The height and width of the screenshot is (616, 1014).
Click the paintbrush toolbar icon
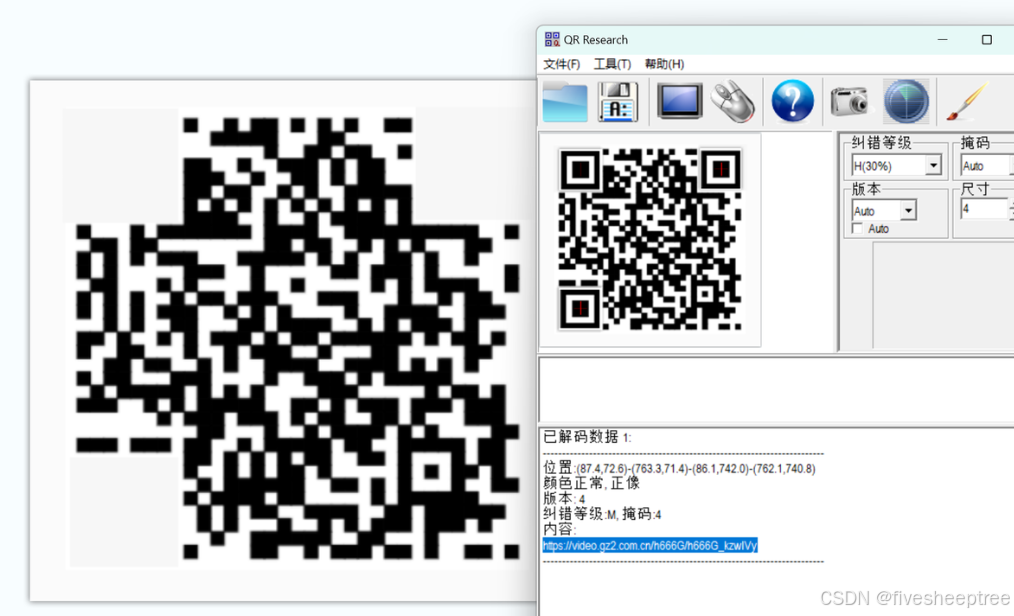[x=968, y=101]
